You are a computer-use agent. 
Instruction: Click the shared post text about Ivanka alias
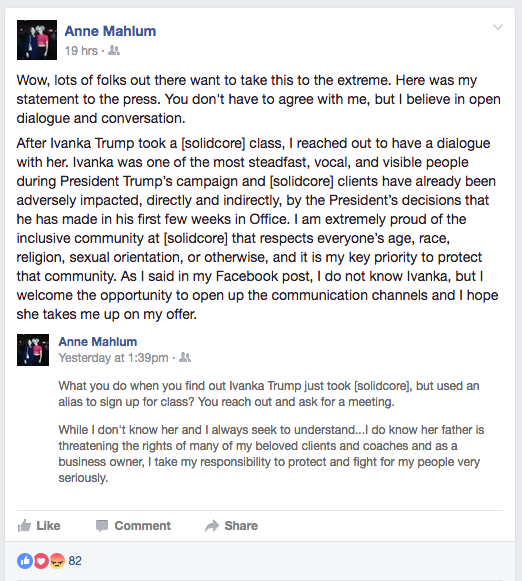pyautogui.click(x=269, y=394)
